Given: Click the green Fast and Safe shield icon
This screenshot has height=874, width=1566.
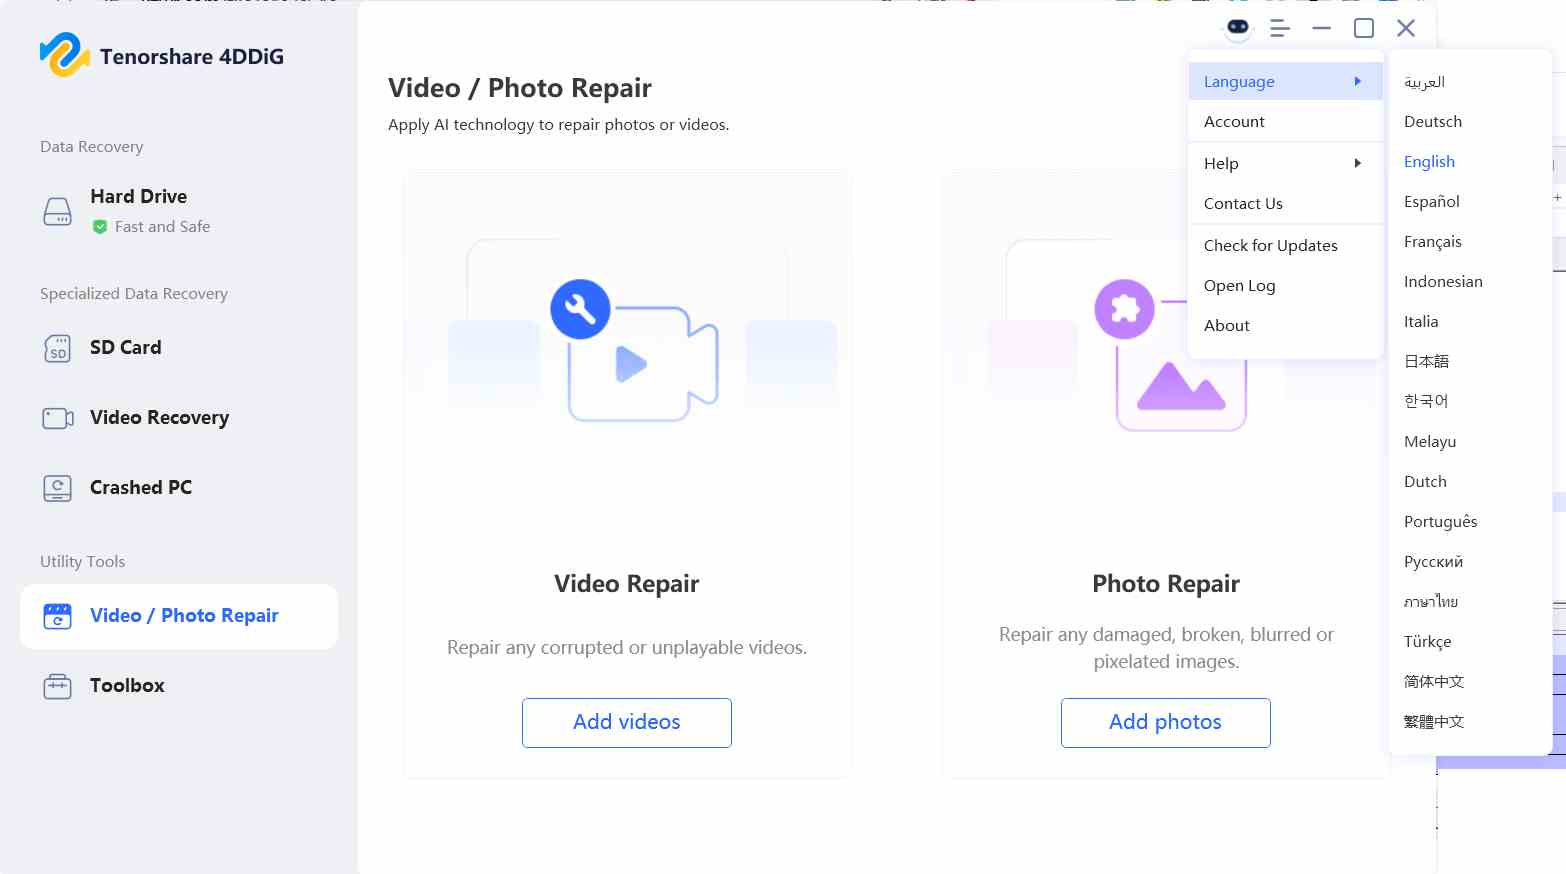Looking at the screenshot, I should pyautogui.click(x=100, y=227).
